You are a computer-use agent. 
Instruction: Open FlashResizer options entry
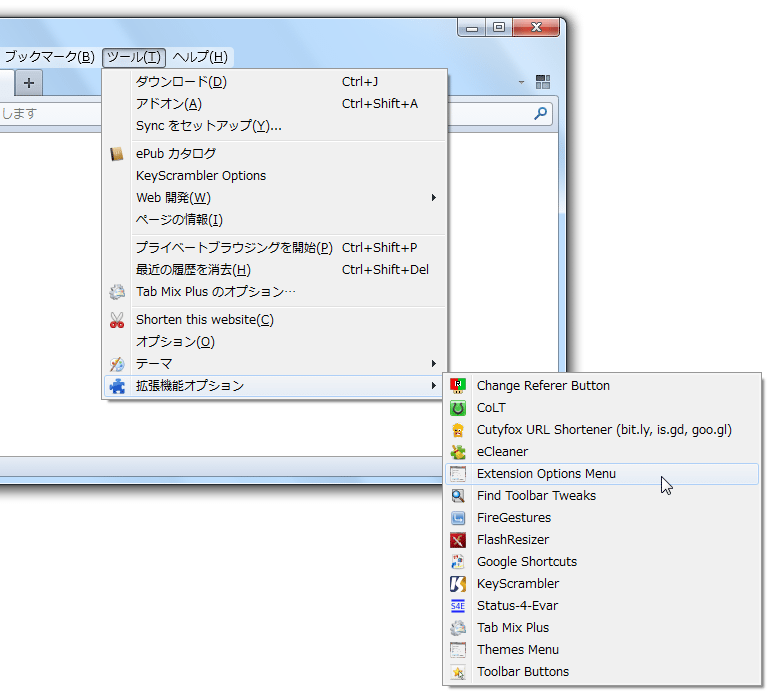click(602, 540)
